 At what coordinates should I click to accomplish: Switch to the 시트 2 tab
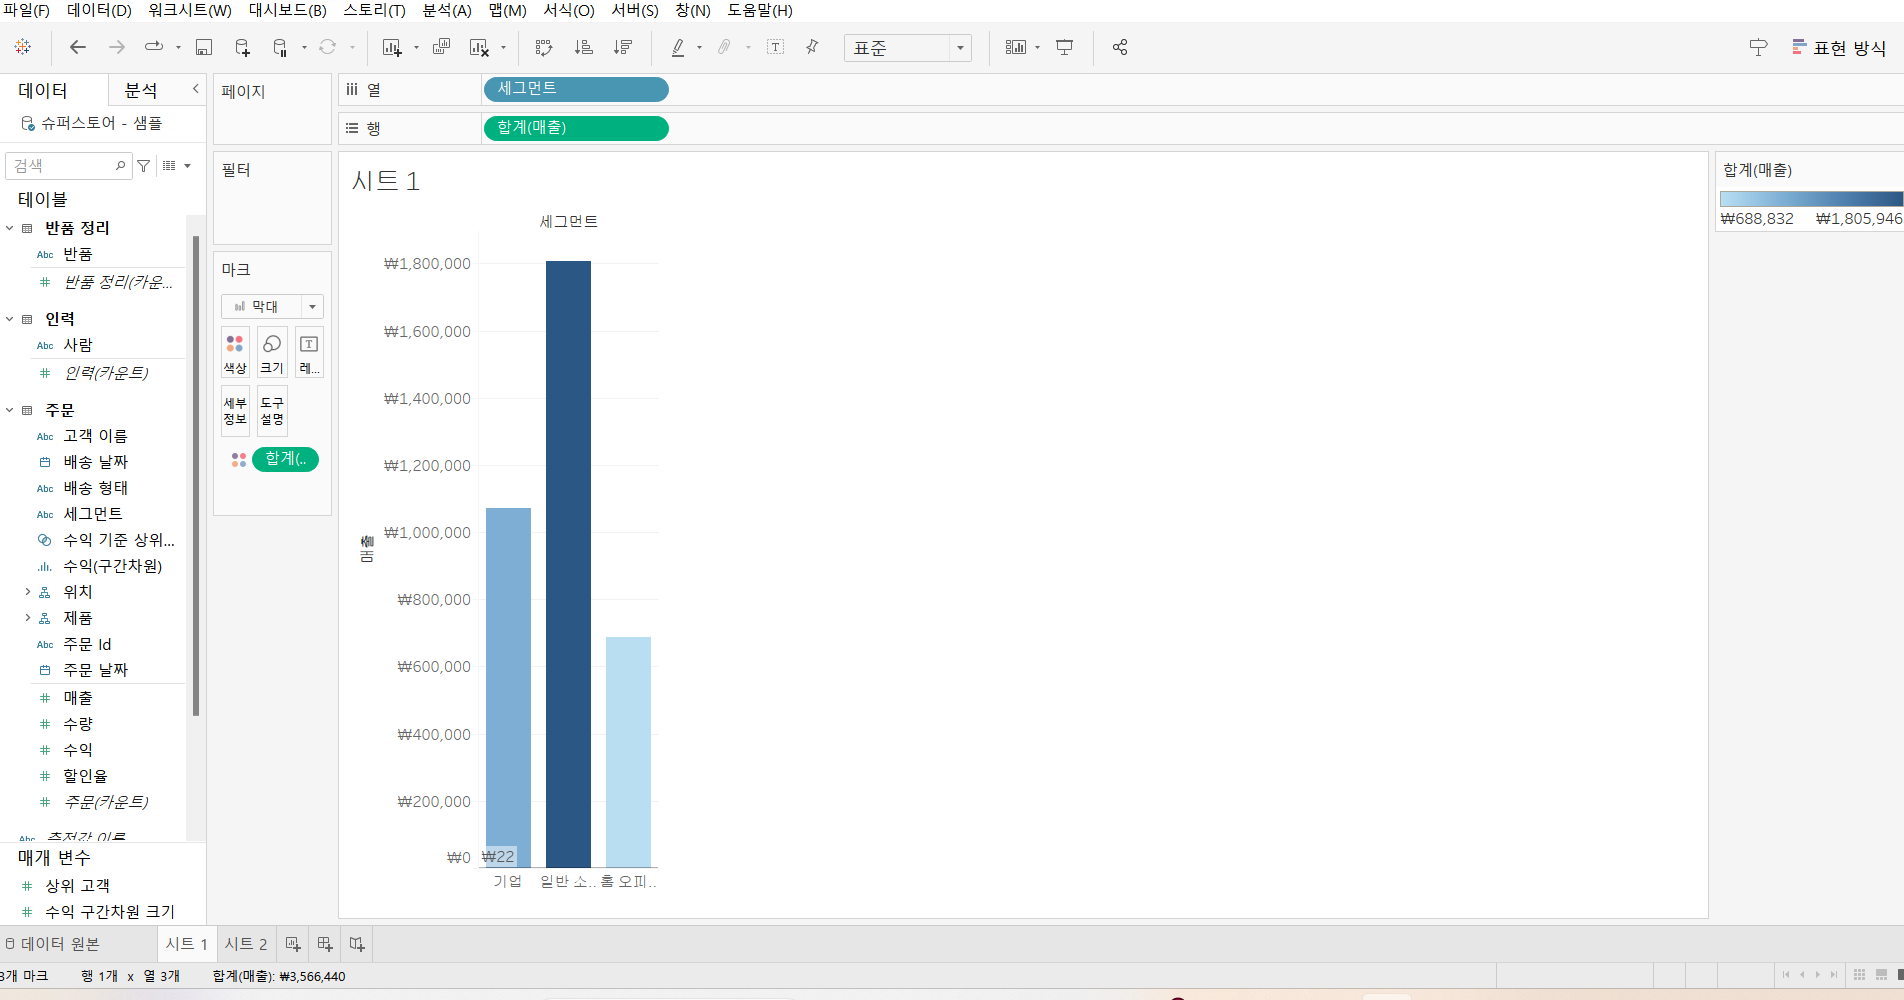246,944
